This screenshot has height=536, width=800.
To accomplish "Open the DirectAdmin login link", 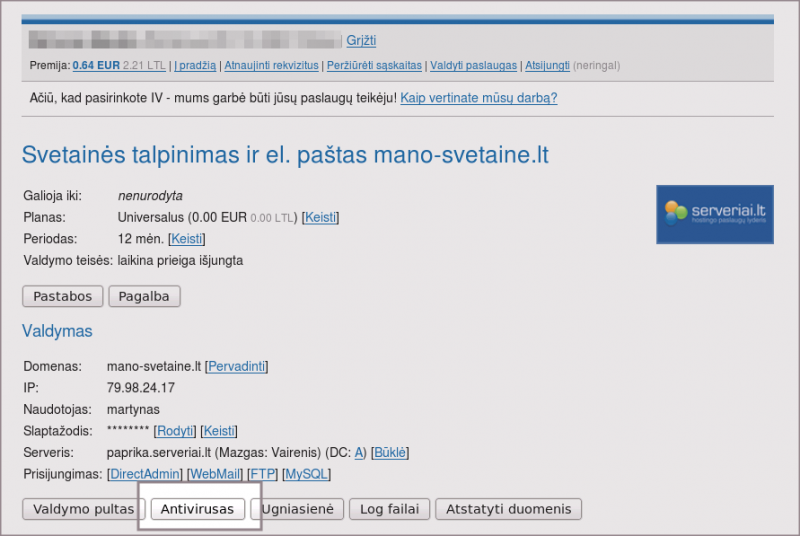I will click(x=146, y=474).
